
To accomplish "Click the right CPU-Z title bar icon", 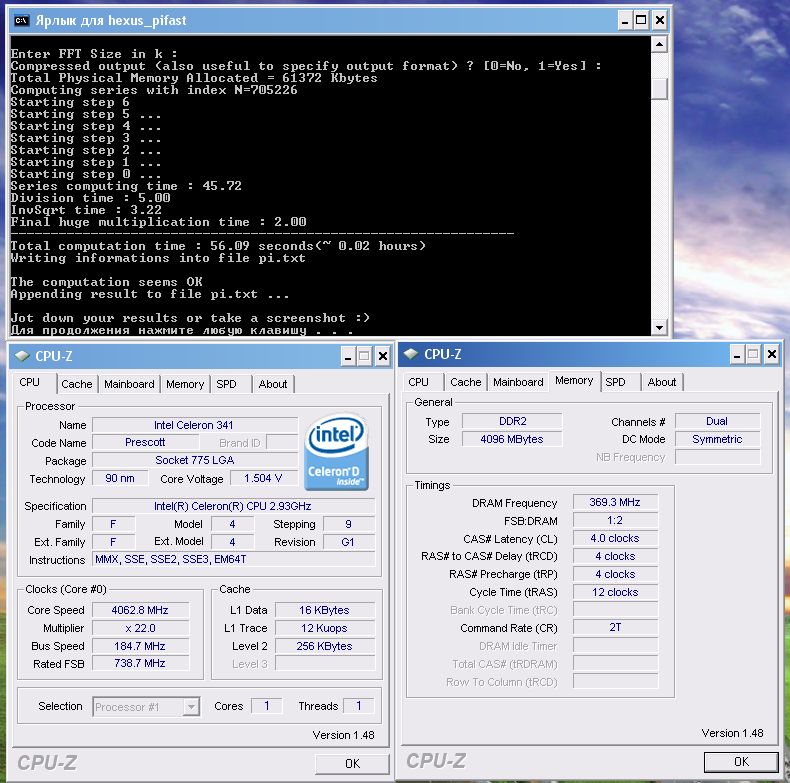I will (411, 354).
